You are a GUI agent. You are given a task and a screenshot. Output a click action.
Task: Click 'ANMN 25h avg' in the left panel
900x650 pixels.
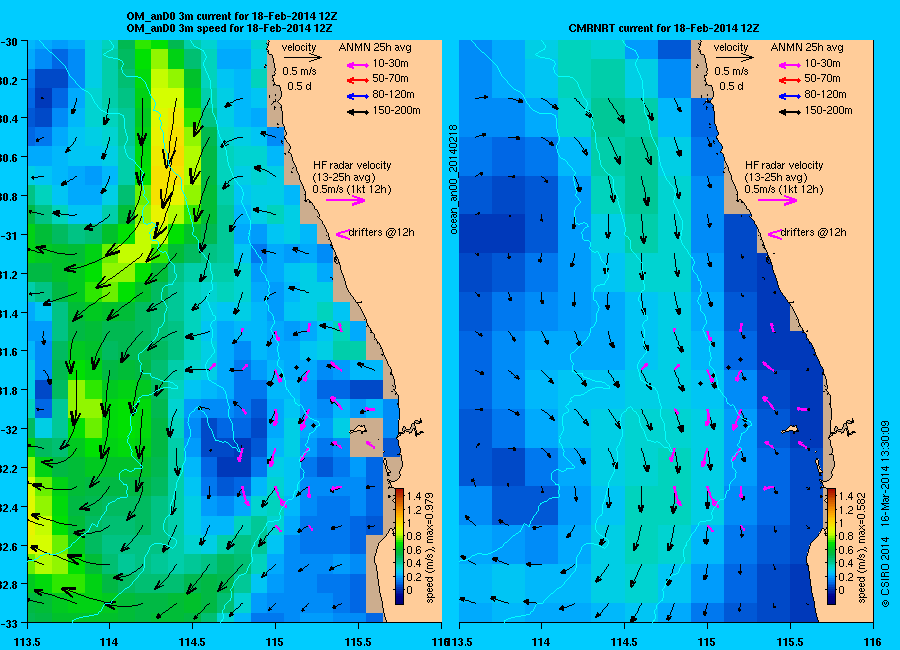[375, 48]
